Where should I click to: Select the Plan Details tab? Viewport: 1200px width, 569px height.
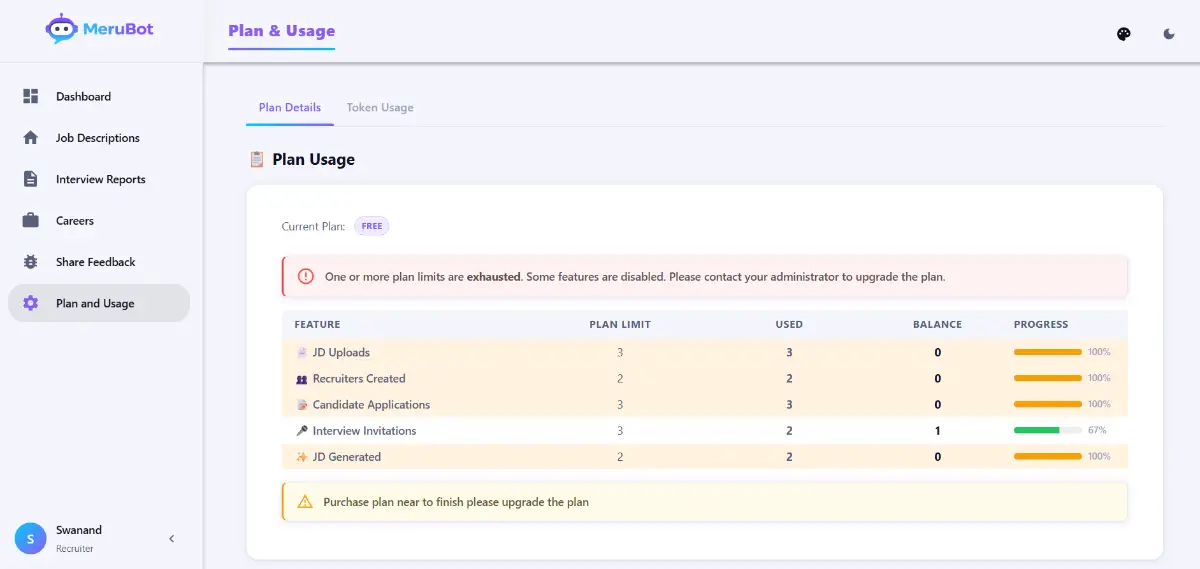pyautogui.click(x=290, y=107)
